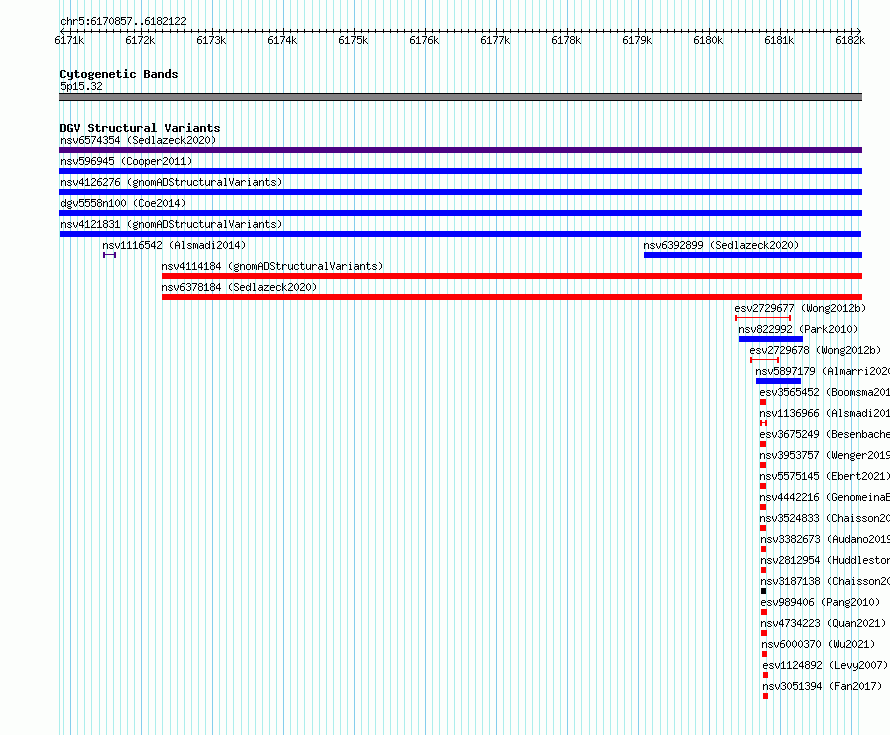Viewport: 890px width, 735px height.
Task: Click the red square marker under nsv3051394
Action: coord(765,696)
